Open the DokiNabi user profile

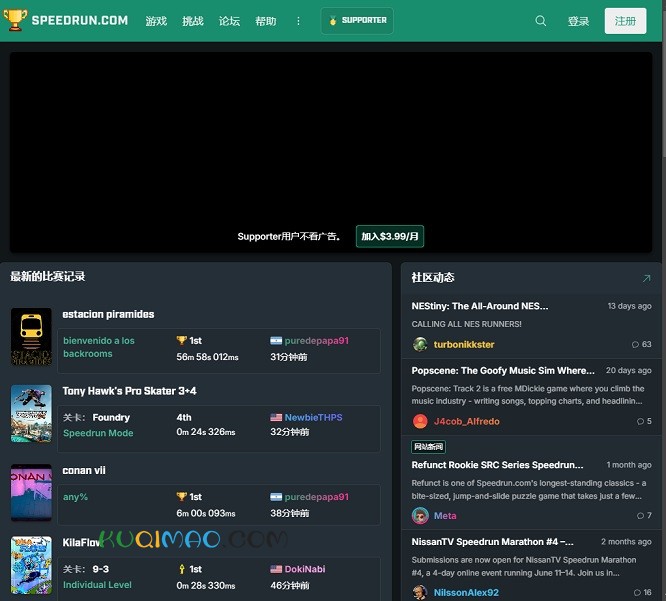pyautogui.click(x=305, y=569)
